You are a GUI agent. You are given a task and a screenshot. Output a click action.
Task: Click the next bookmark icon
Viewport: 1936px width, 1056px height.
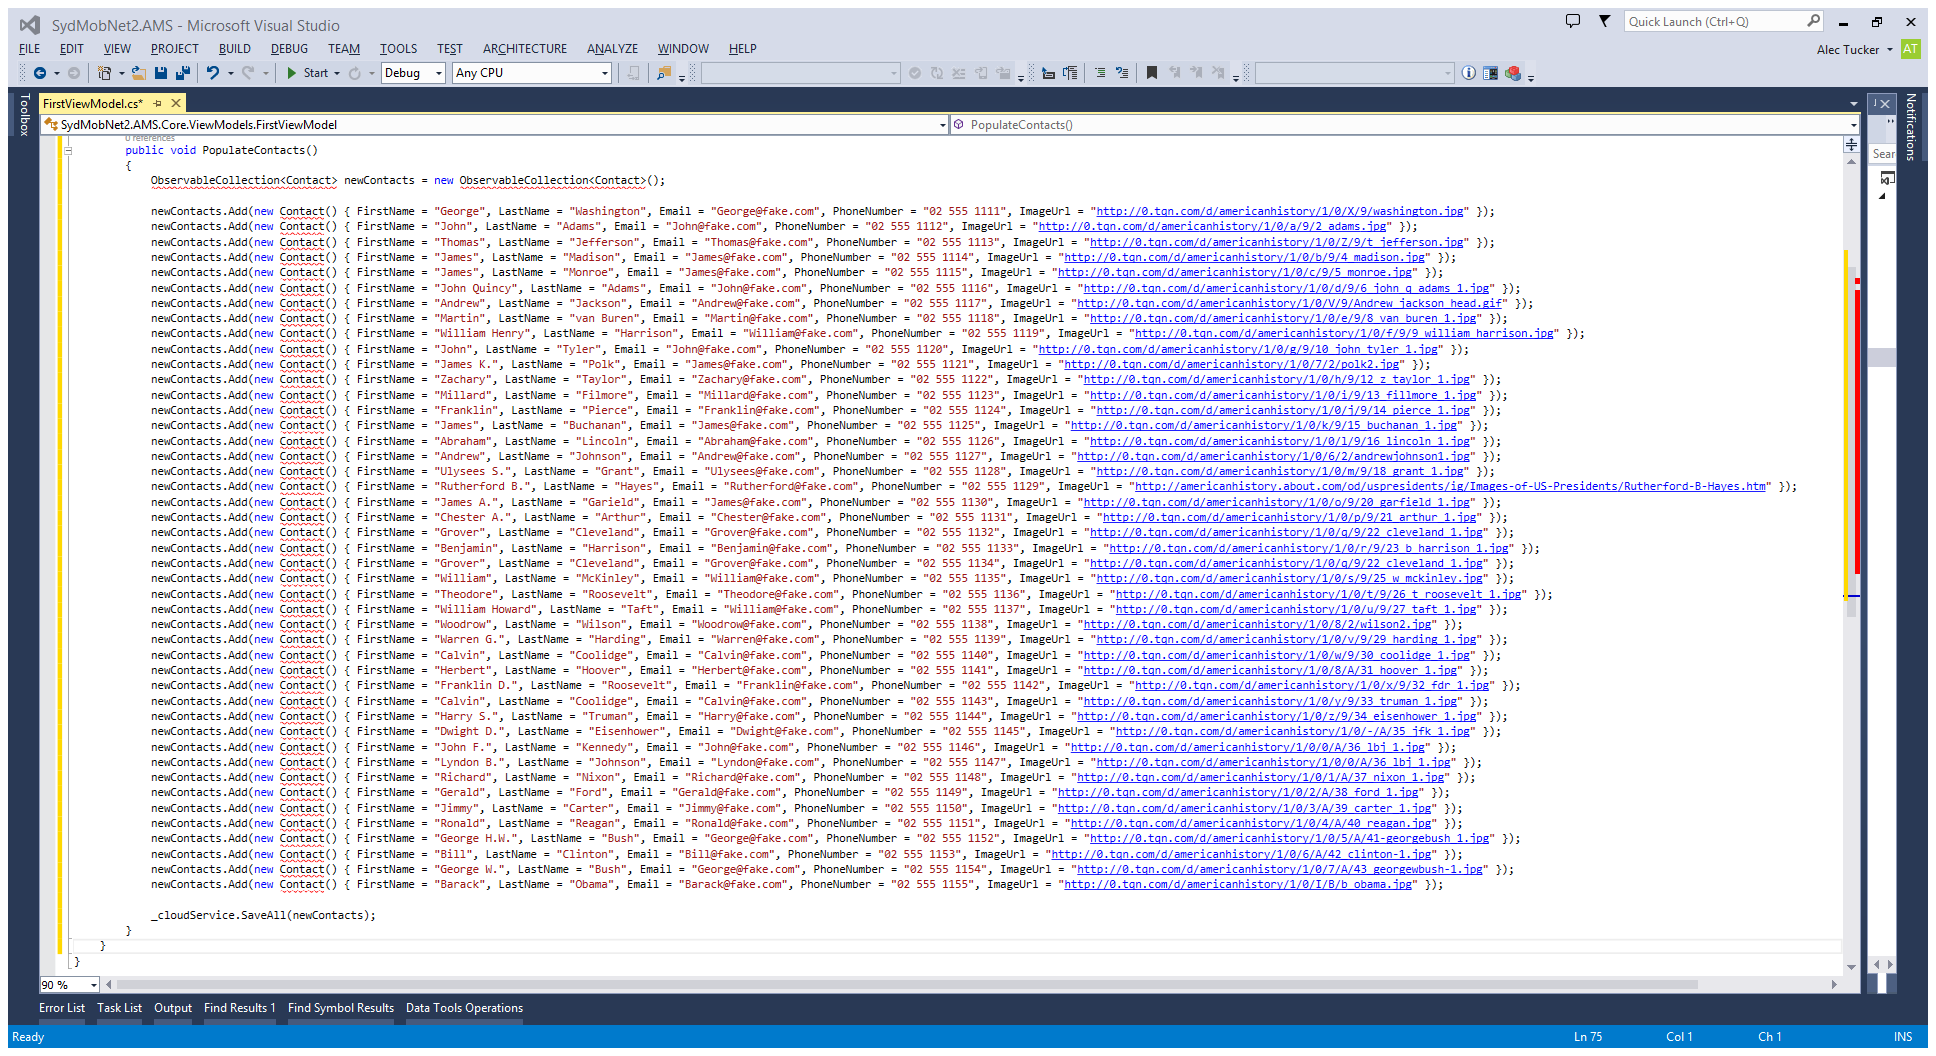(x=1196, y=73)
